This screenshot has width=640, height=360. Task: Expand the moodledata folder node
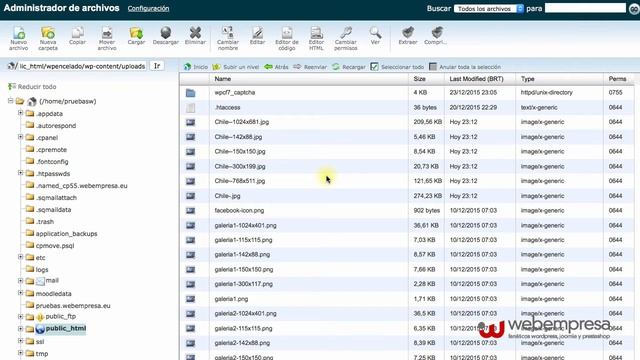coord(20,293)
